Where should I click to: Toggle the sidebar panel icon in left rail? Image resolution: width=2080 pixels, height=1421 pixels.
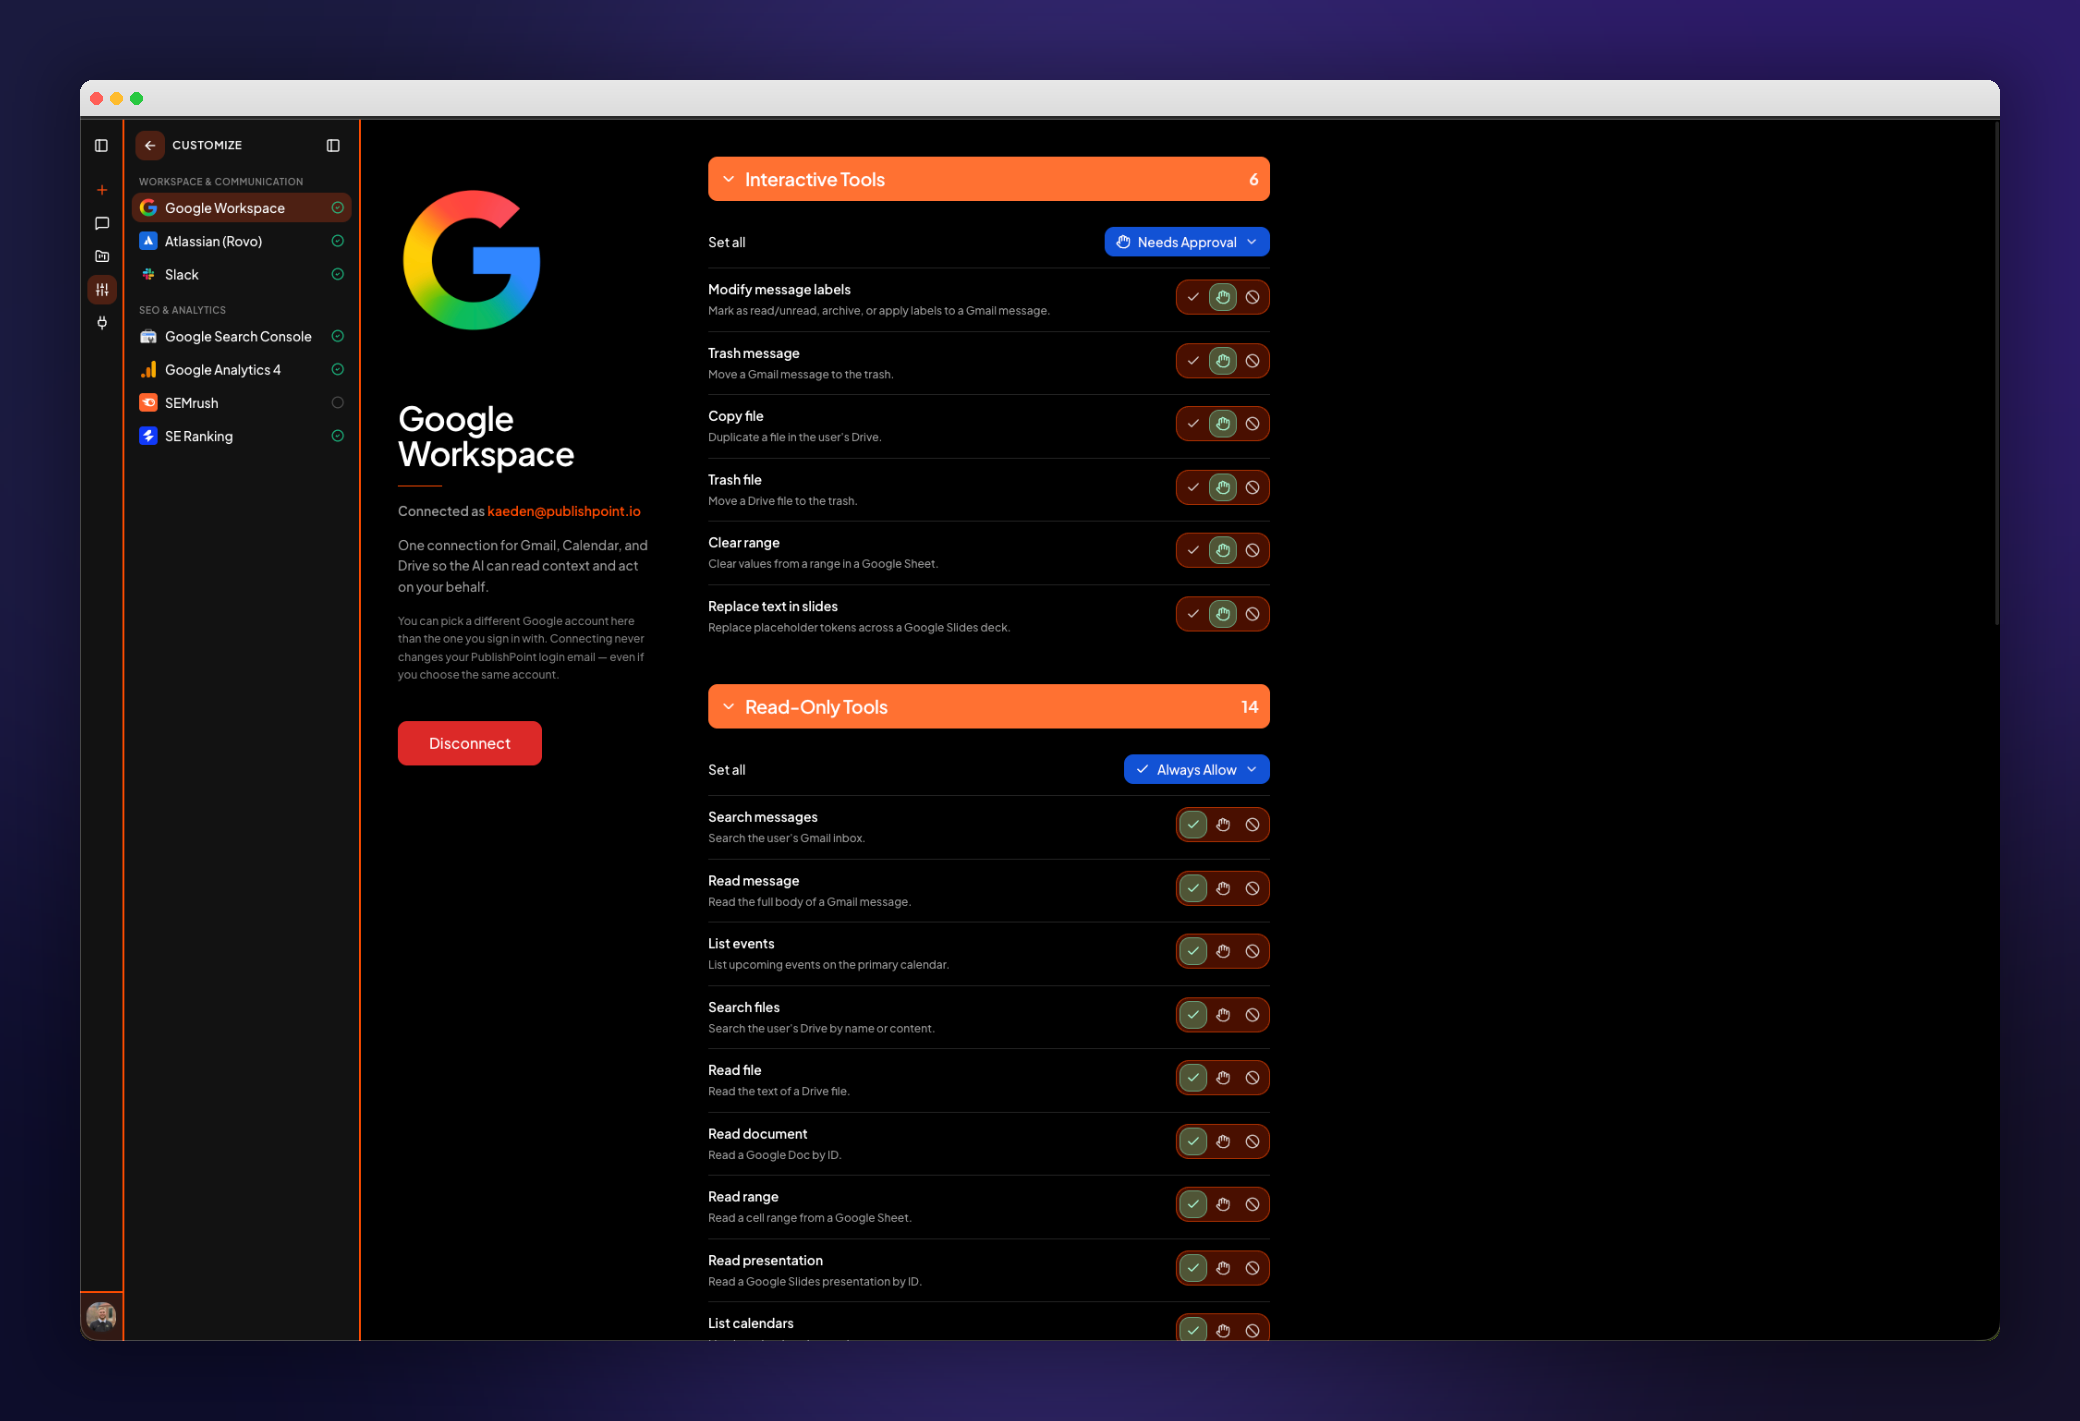point(101,145)
